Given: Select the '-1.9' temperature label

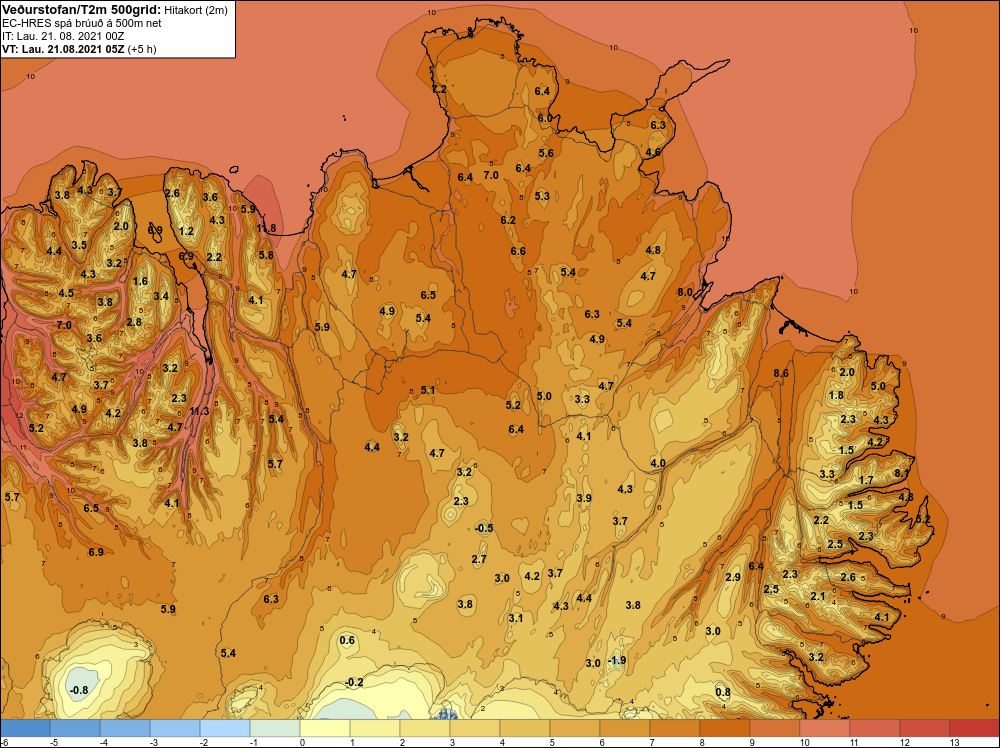Looking at the screenshot, I should 617,660.
